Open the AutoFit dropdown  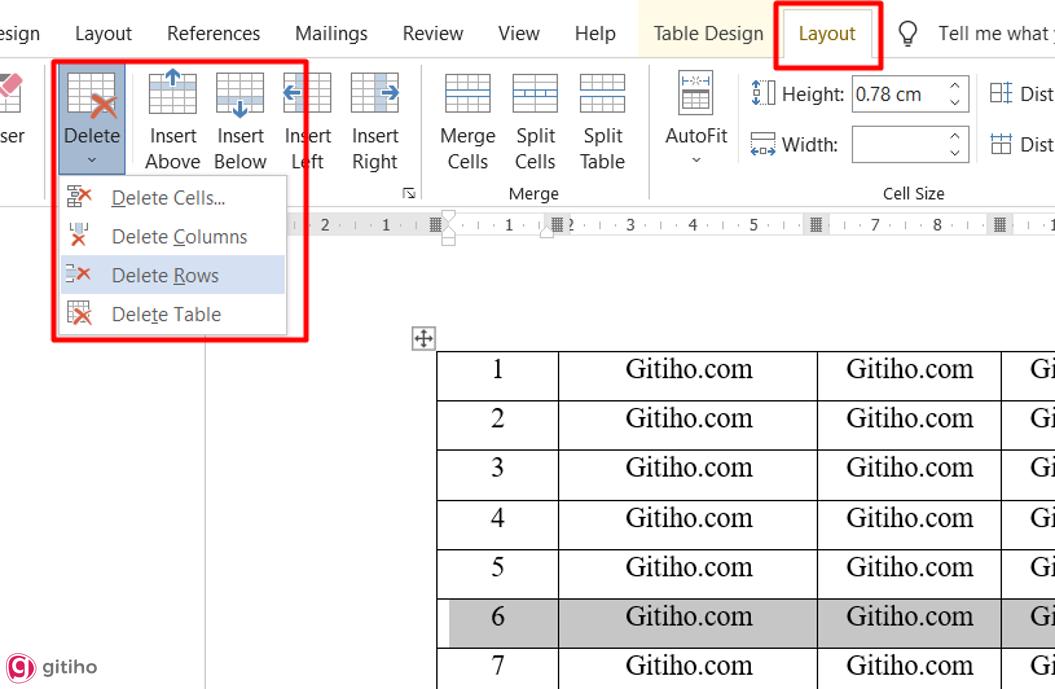point(696,118)
